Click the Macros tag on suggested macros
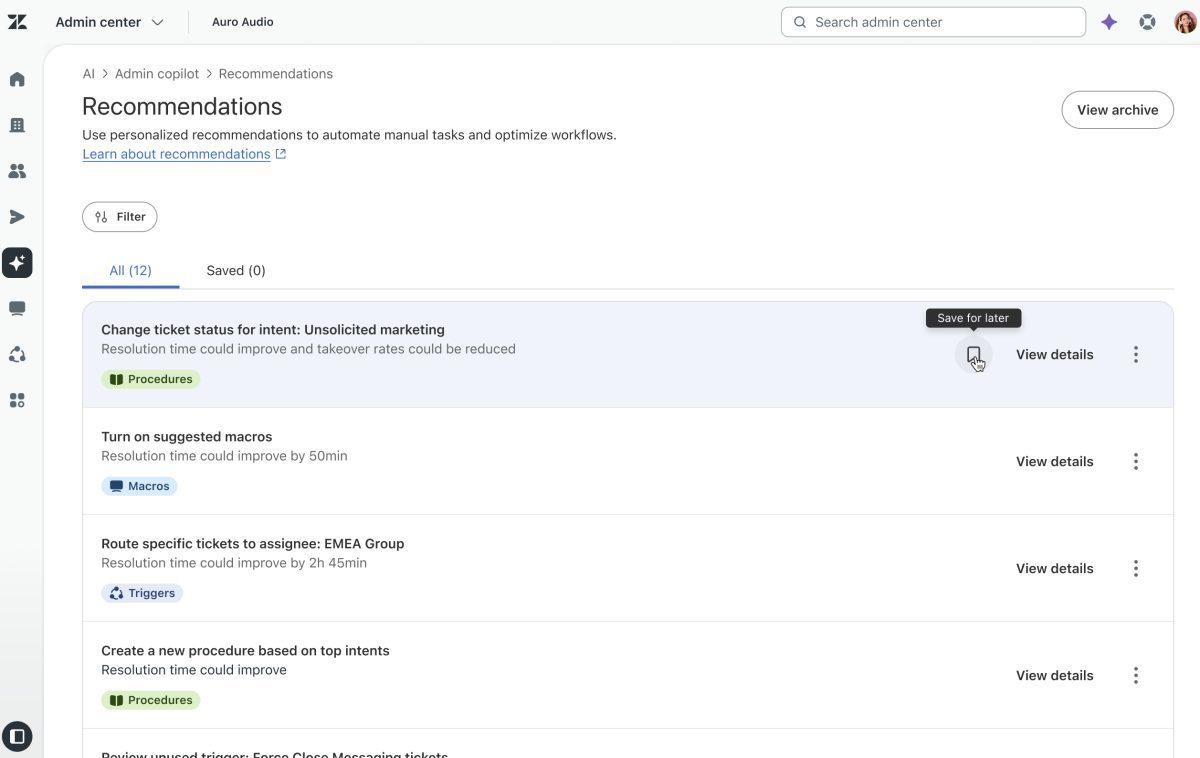 [139, 486]
